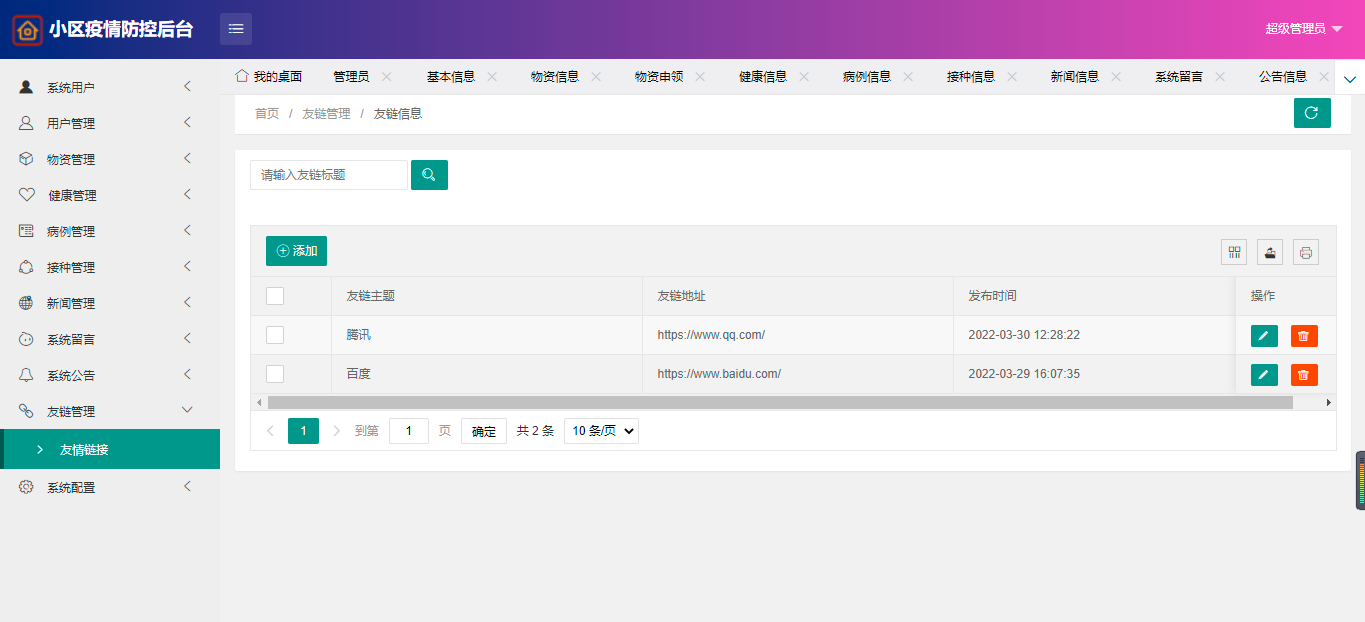Check the 腾讯 row checkbox
Image resolution: width=1365 pixels, height=622 pixels.
[x=275, y=335]
